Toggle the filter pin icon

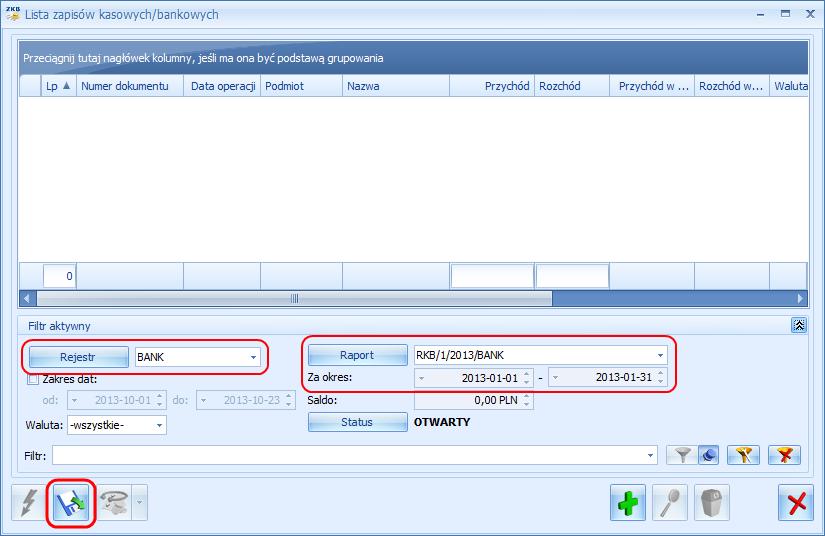pyautogui.click(x=709, y=455)
